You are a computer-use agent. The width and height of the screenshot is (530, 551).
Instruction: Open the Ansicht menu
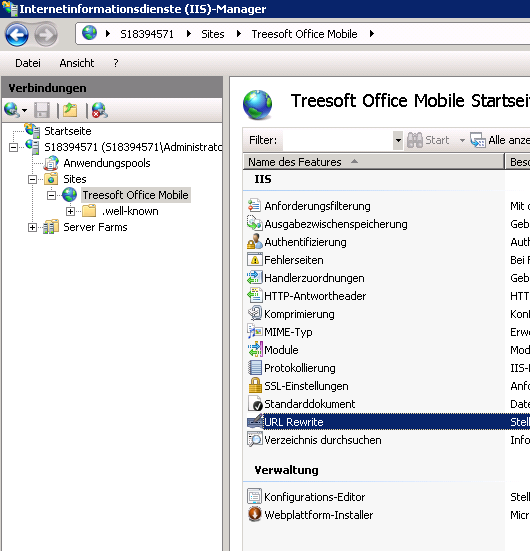pyautogui.click(x=77, y=63)
